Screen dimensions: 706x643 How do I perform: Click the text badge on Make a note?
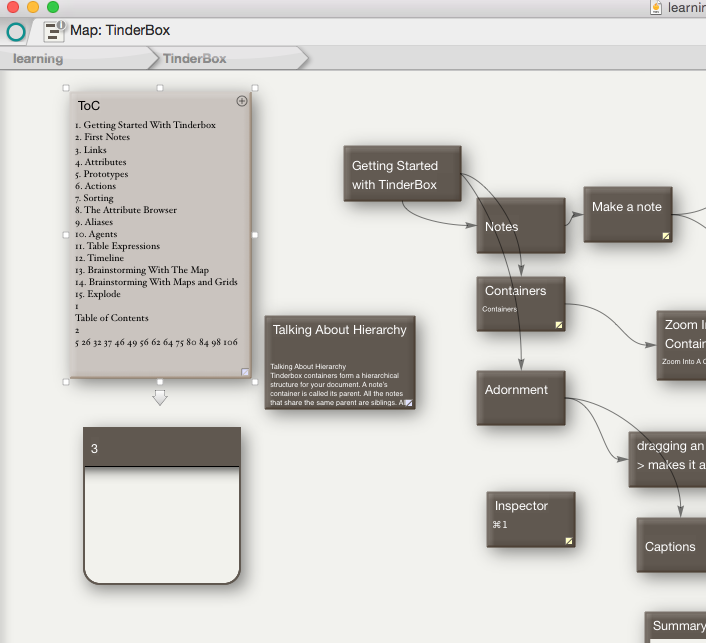click(666, 236)
